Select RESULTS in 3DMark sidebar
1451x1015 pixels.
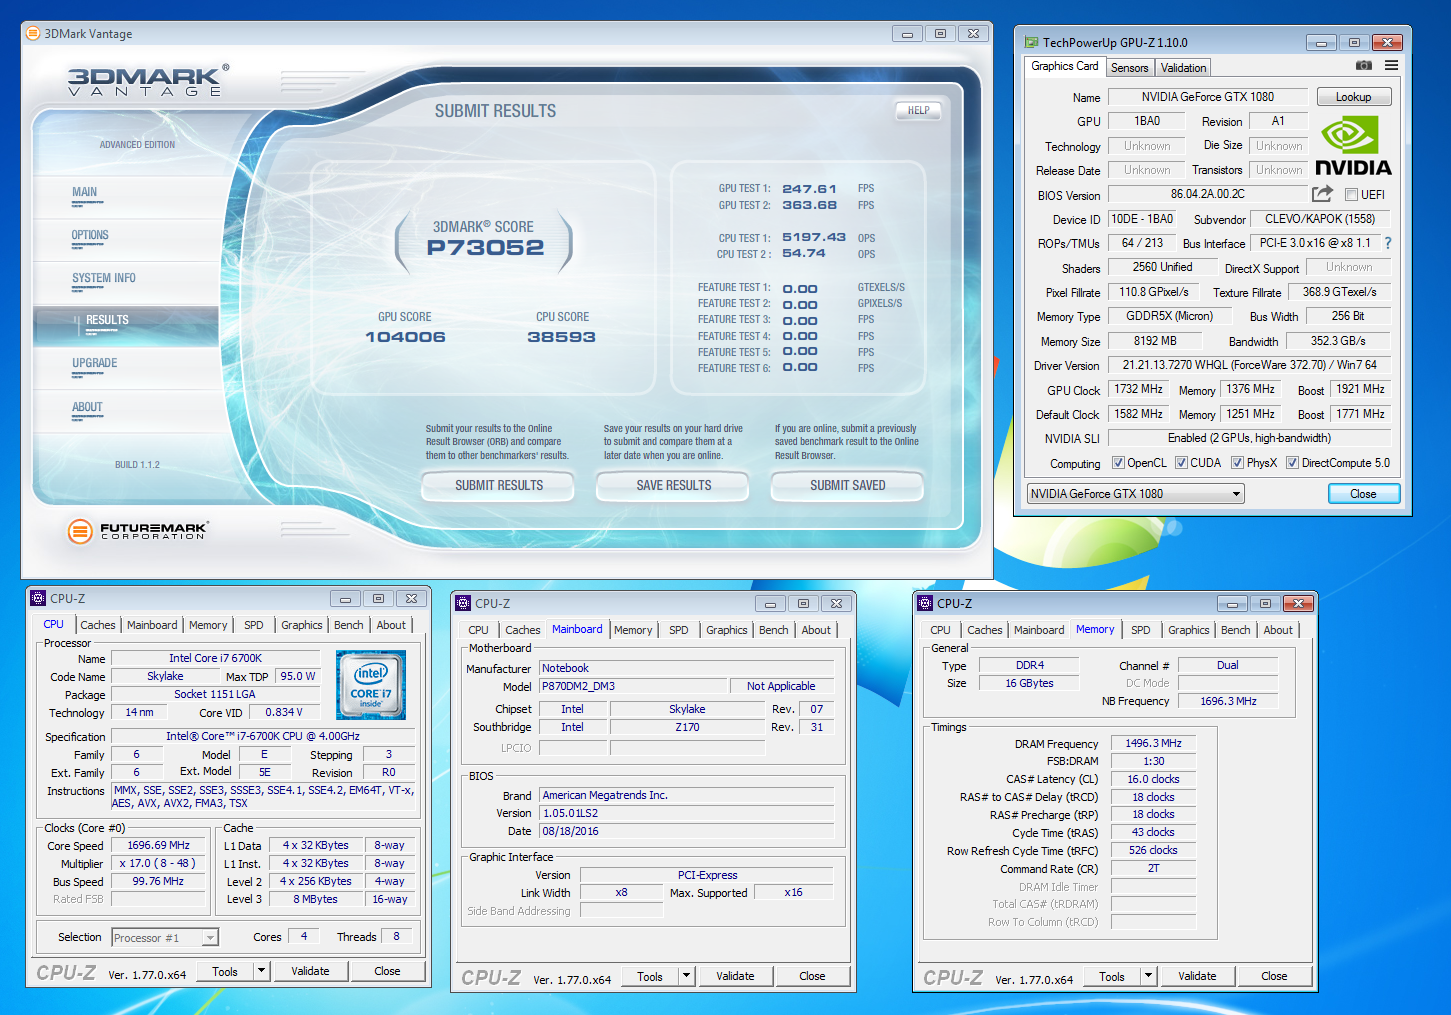coord(107,320)
